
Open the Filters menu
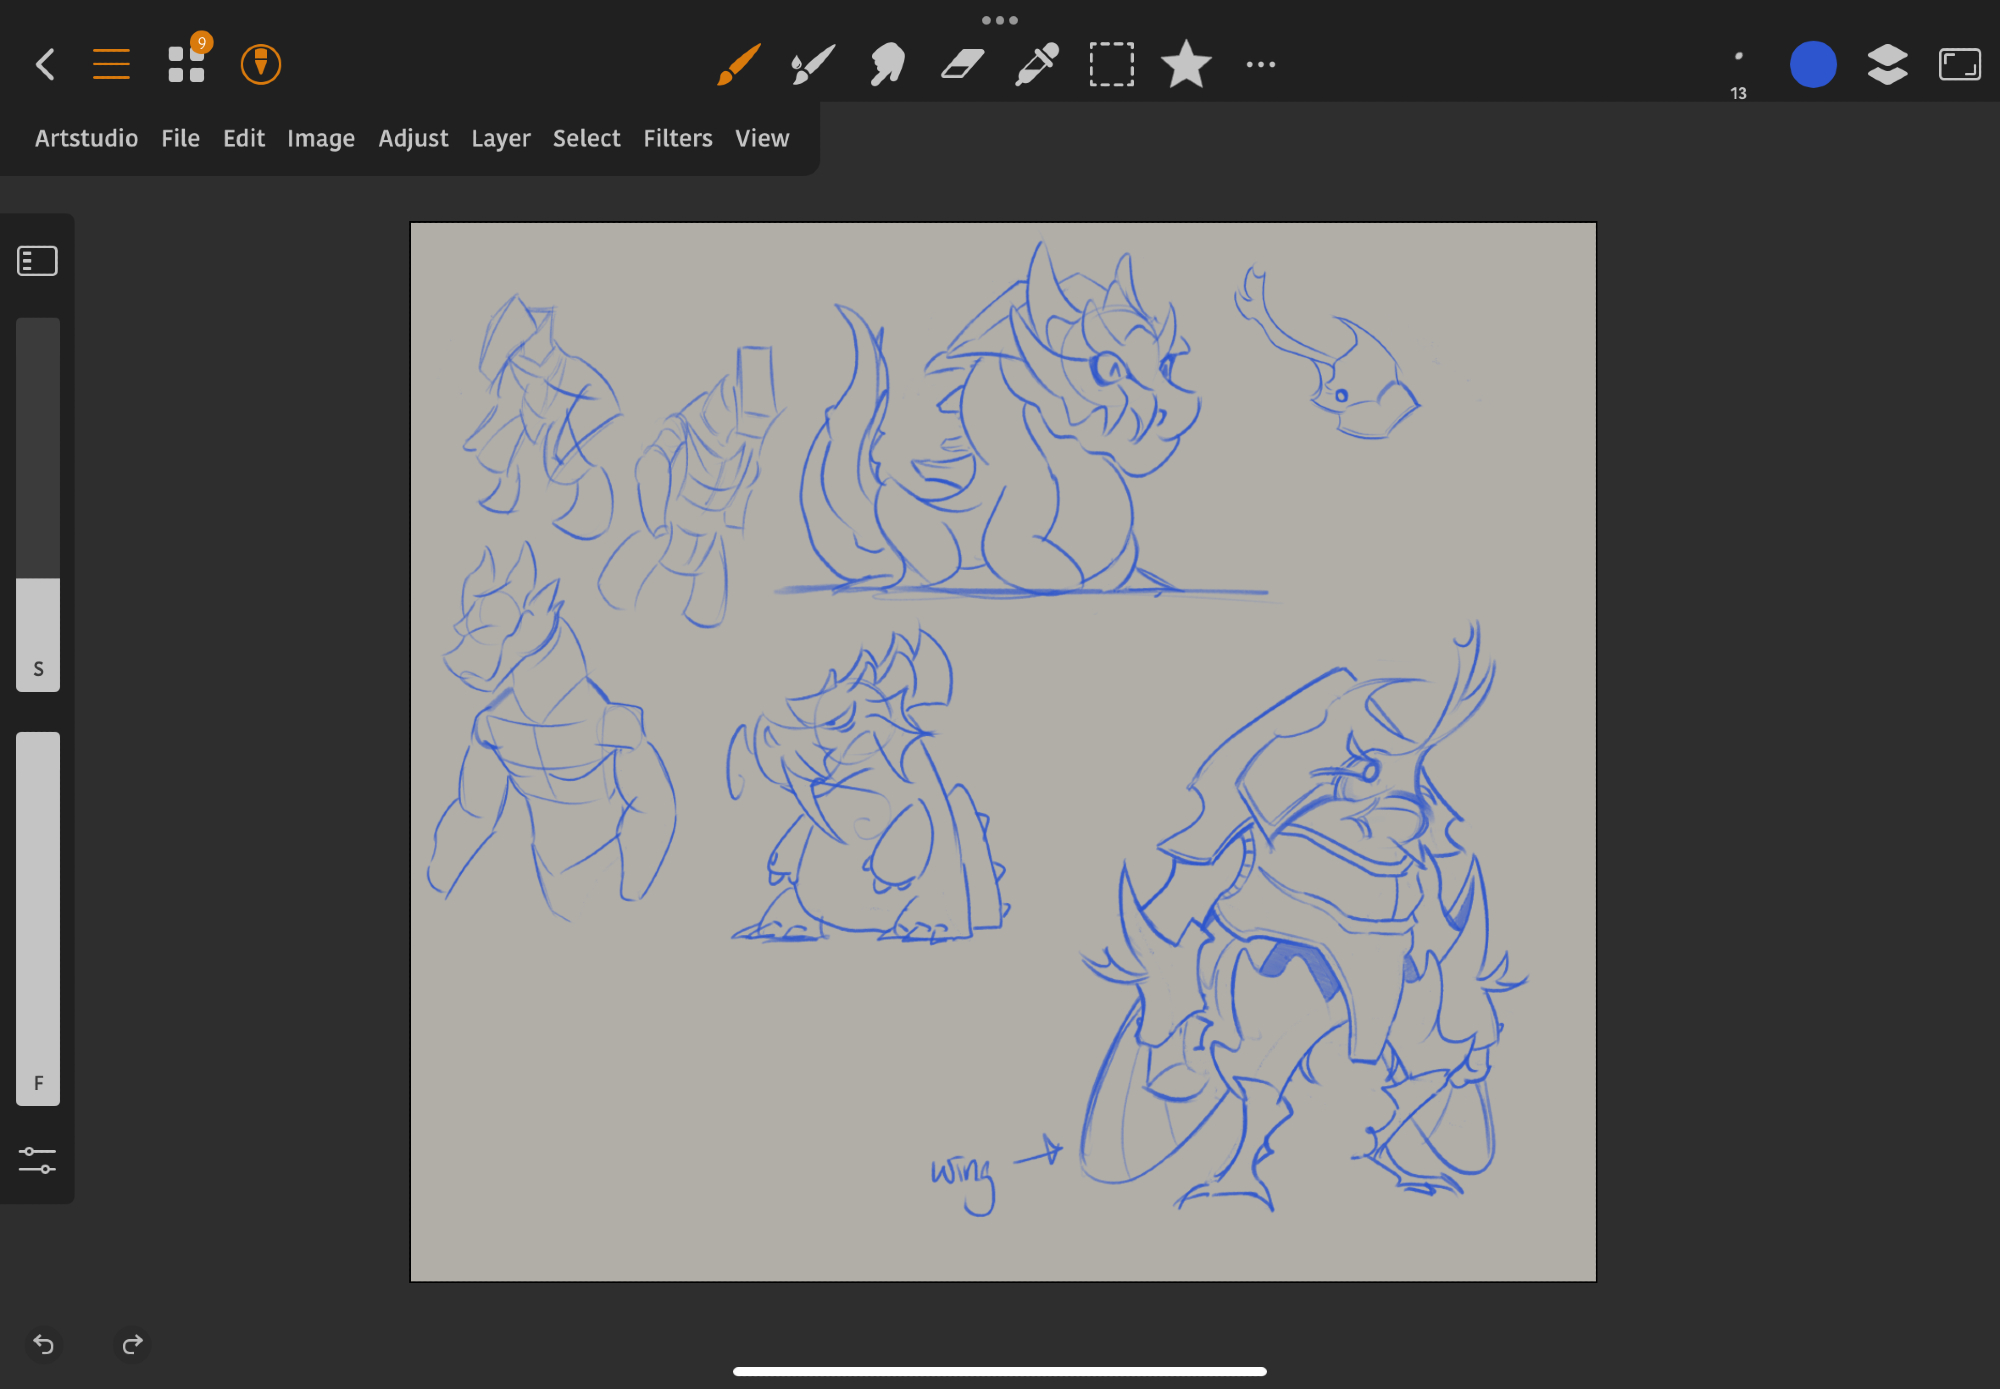[677, 138]
